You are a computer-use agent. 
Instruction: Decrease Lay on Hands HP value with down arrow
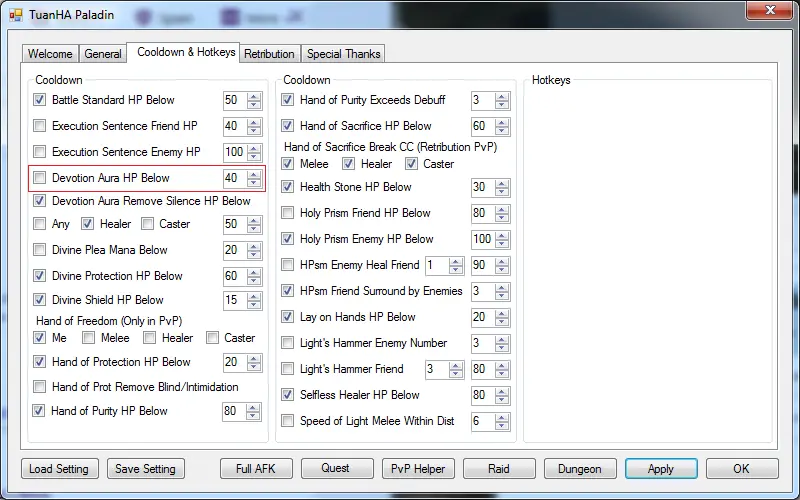[x=501, y=321]
